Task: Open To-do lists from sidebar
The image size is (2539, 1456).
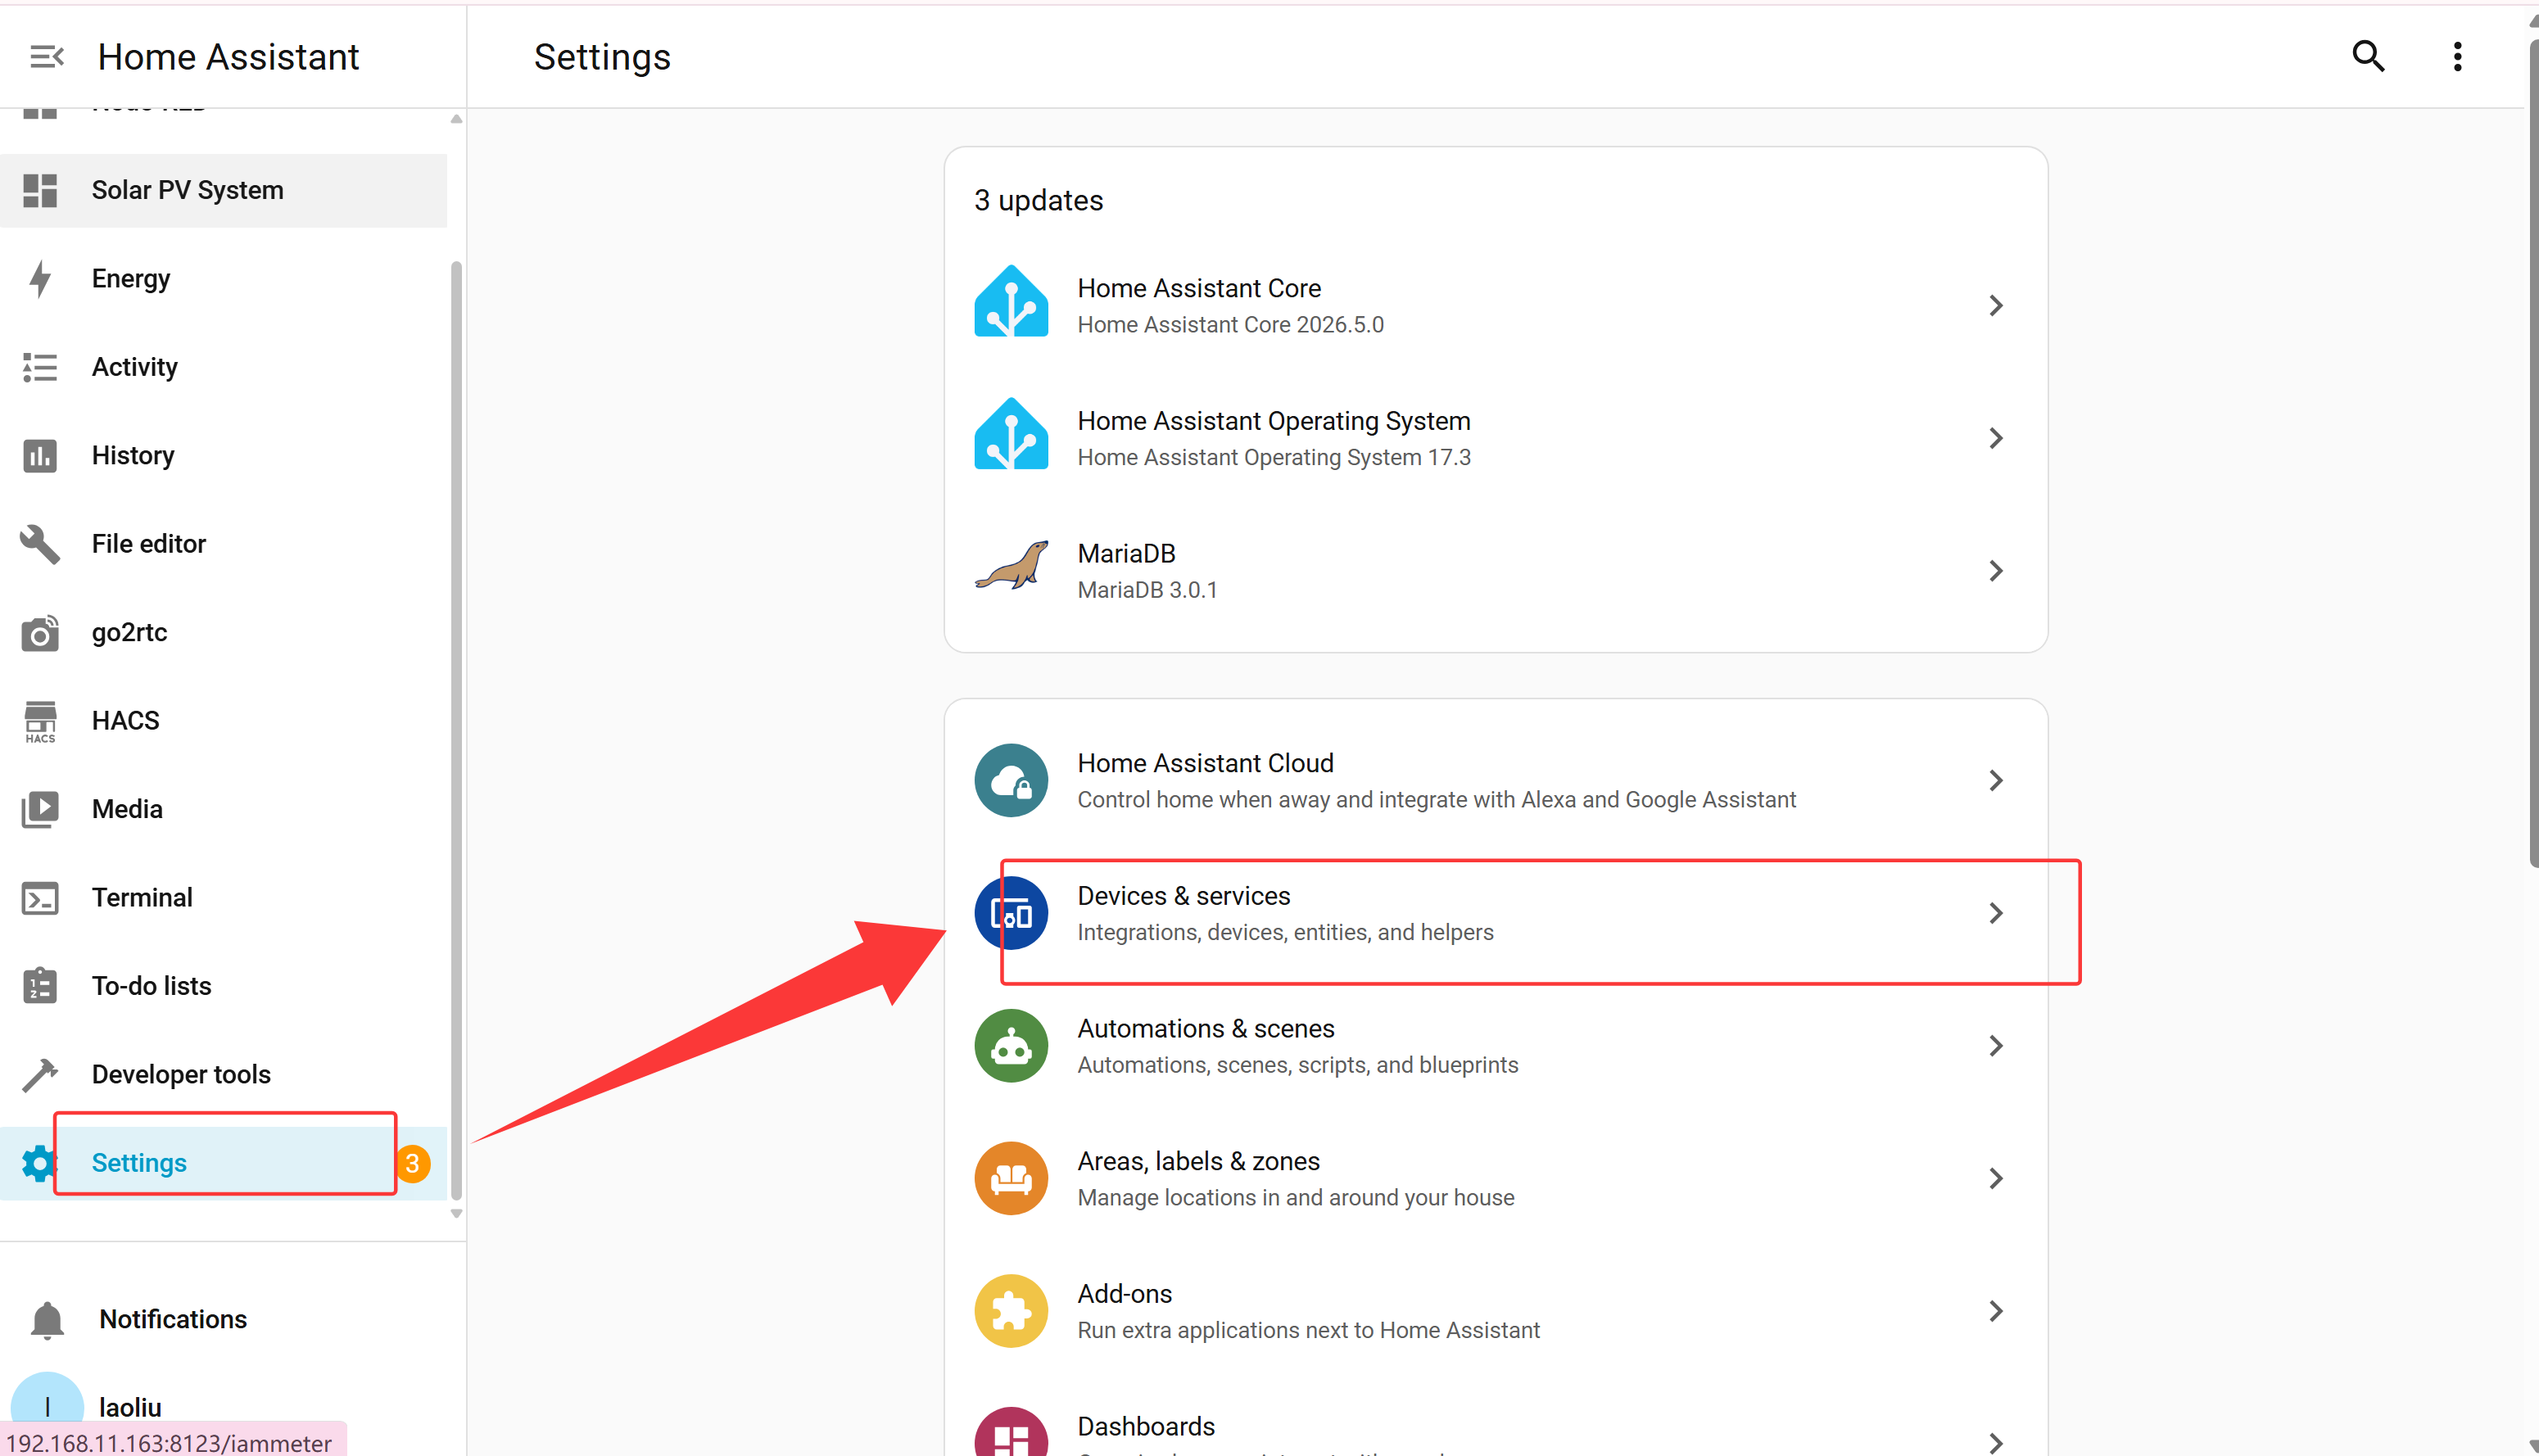Action: point(224,986)
